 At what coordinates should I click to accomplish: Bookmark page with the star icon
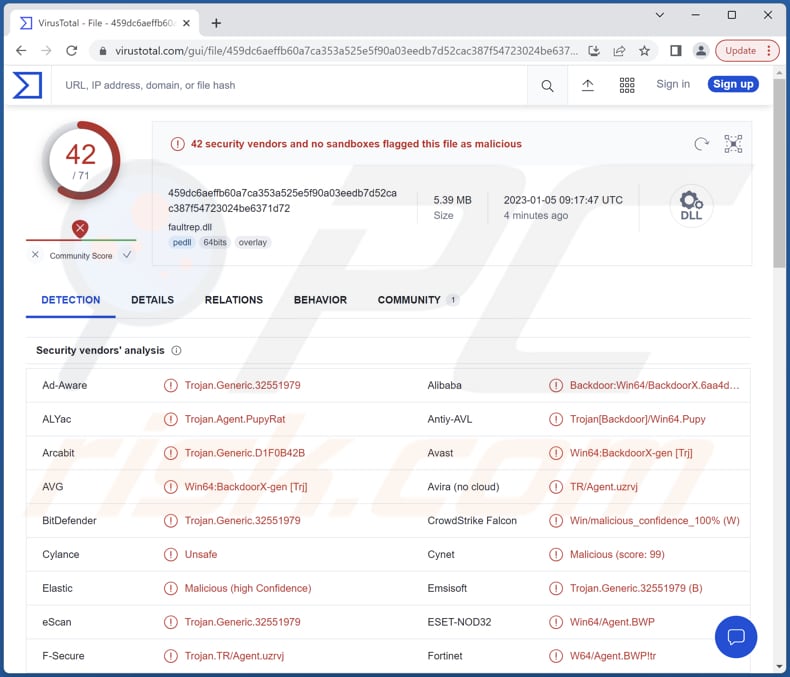click(645, 51)
